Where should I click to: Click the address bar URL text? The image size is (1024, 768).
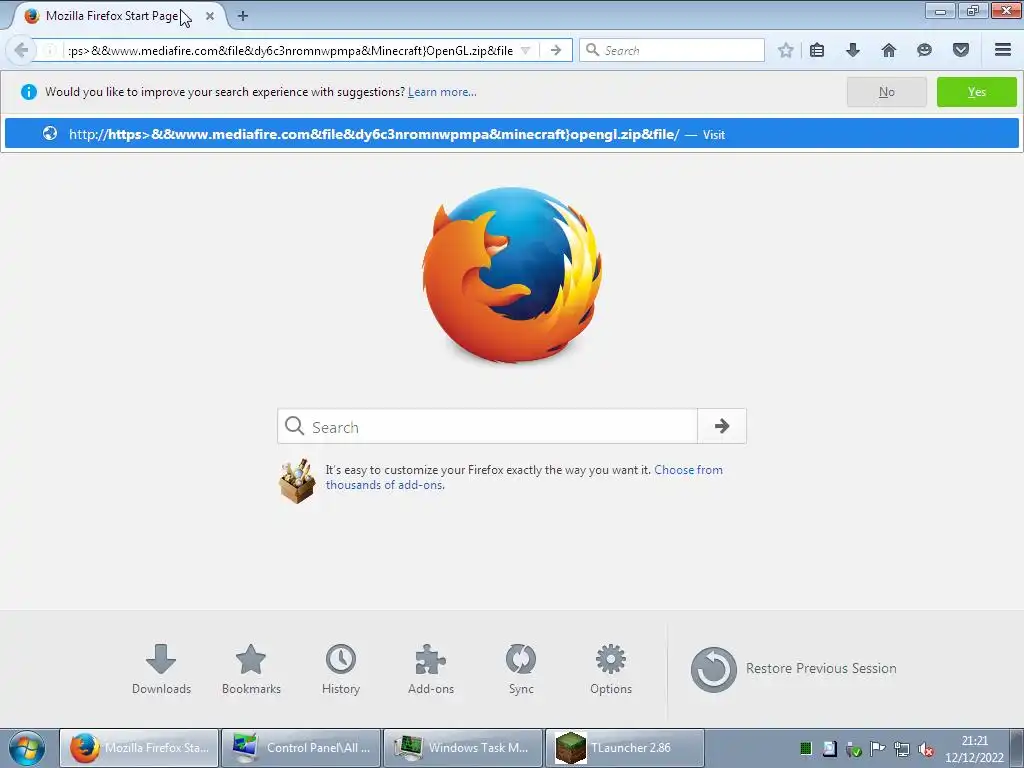291,50
